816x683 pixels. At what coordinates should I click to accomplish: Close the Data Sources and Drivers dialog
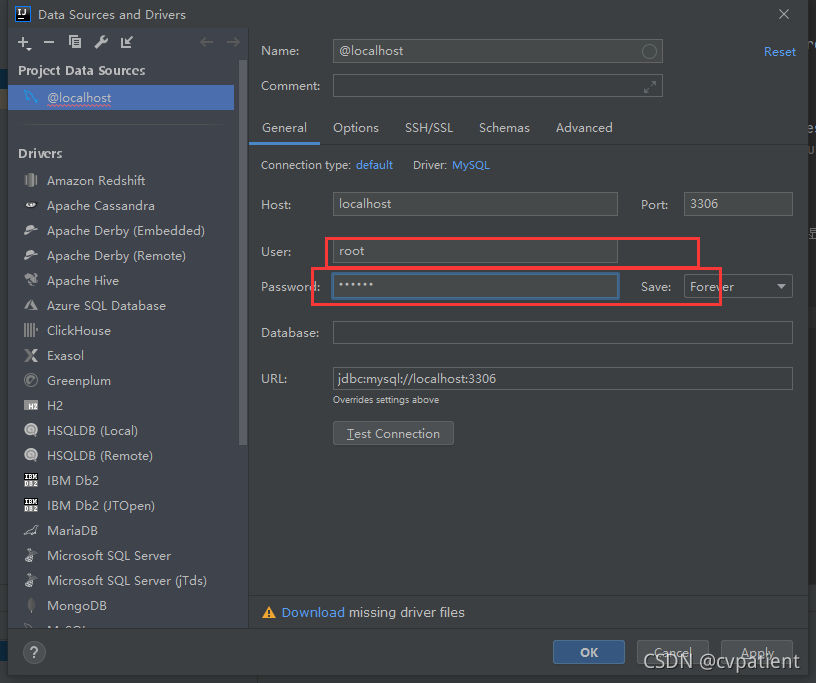click(784, 15)
